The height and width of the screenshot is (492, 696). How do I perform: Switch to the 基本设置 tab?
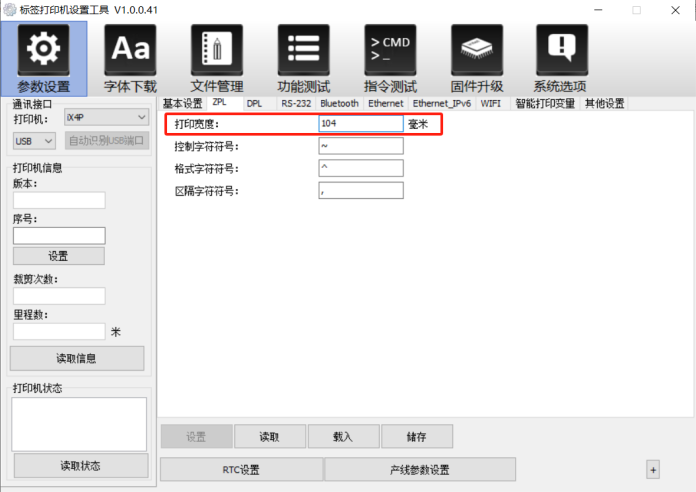click(x=182, y=103)
